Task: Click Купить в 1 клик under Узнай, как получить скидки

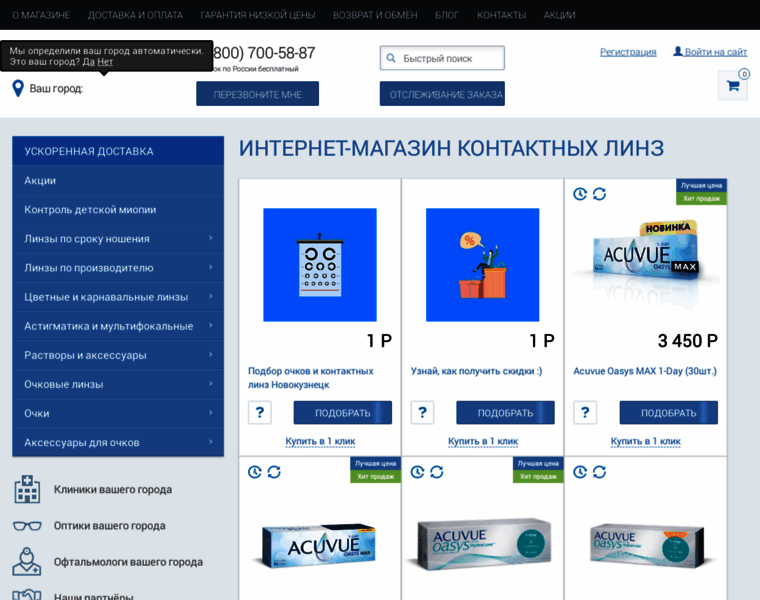Action: point(483,441)
